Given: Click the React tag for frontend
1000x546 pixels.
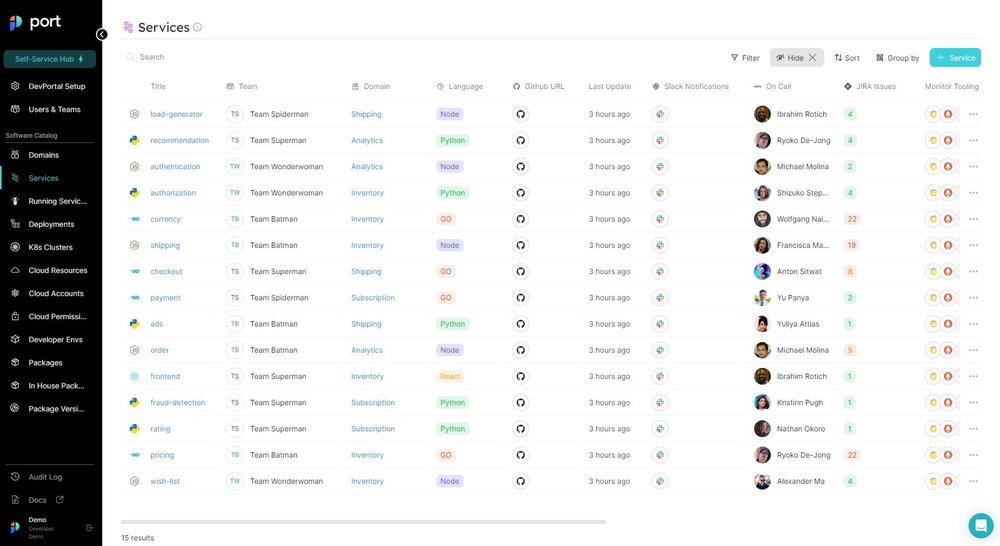Looking at the screenshot, I should coord(450,376).
